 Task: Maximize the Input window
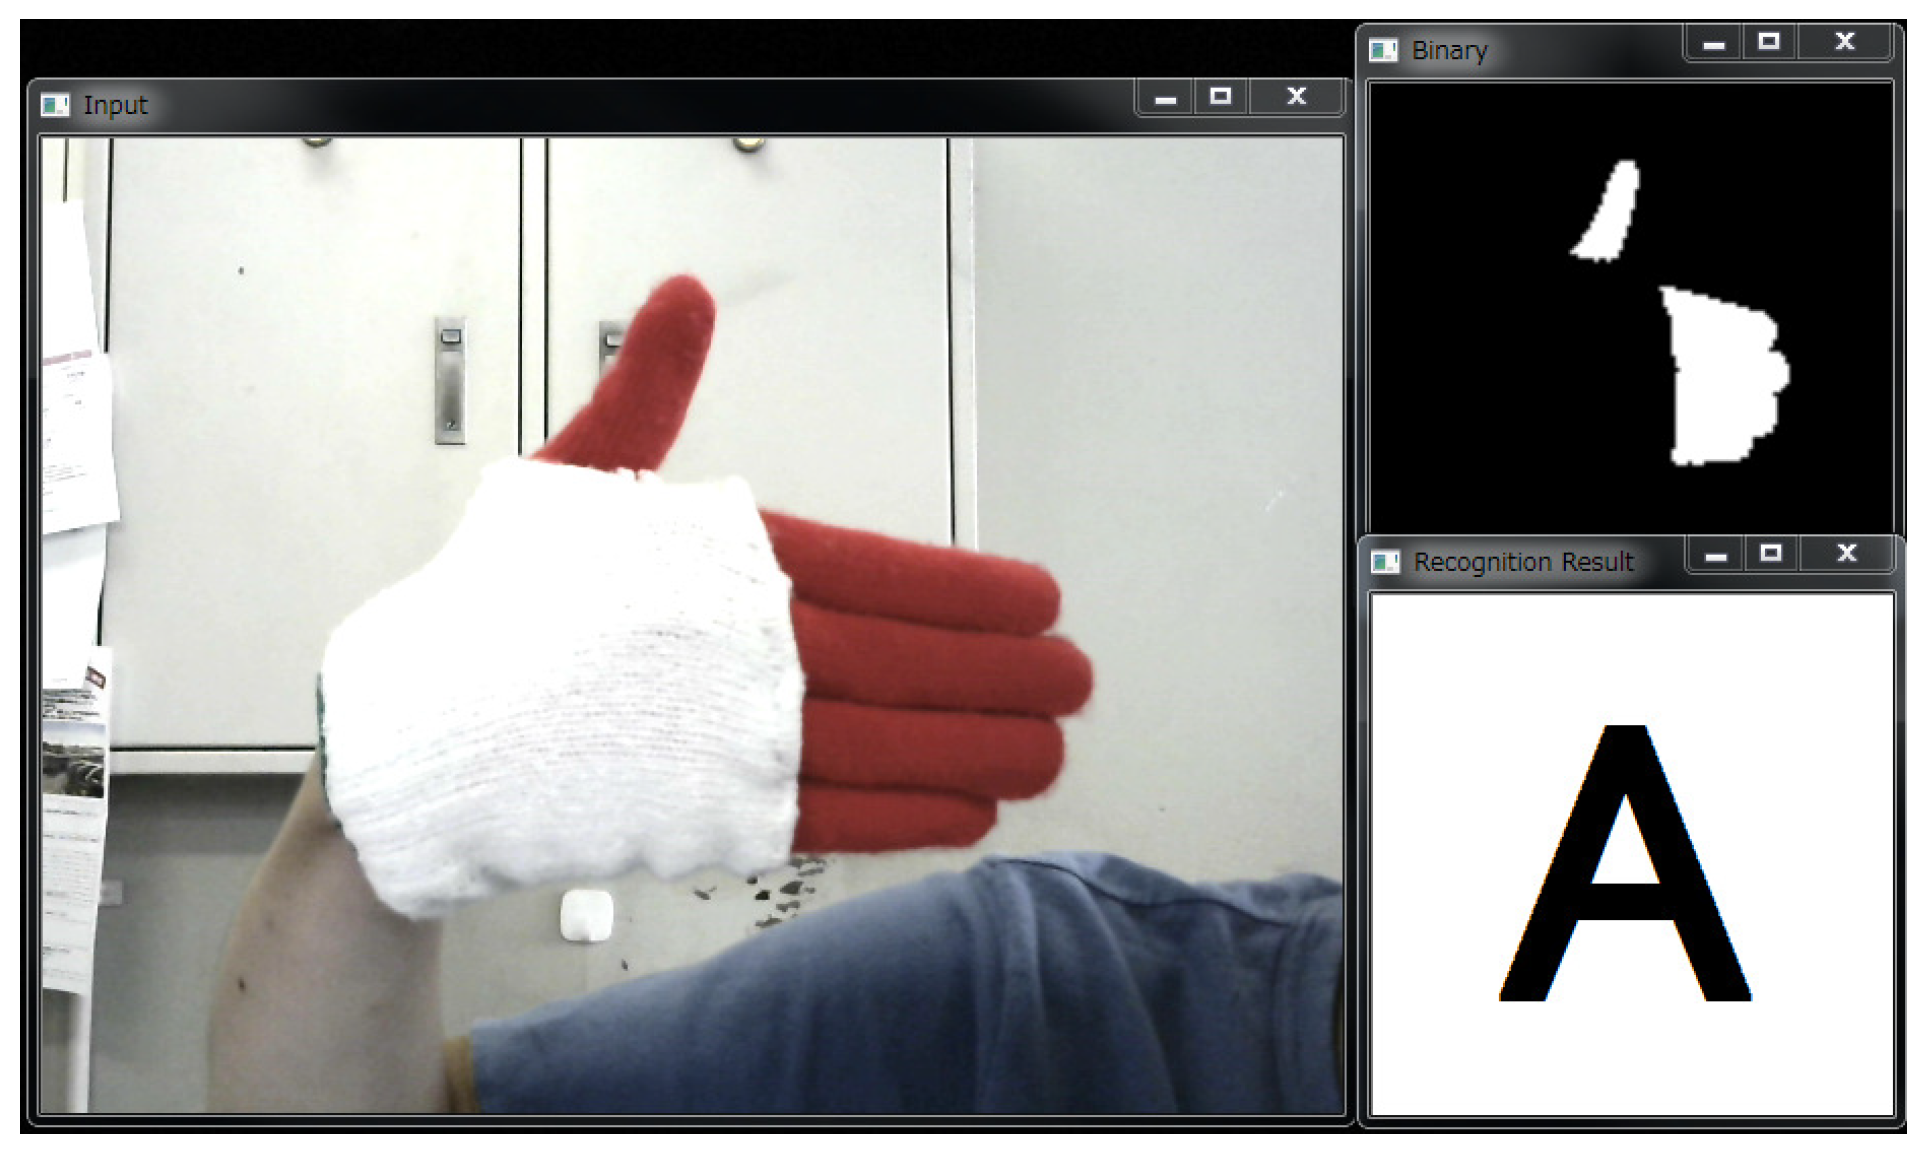1220,97
